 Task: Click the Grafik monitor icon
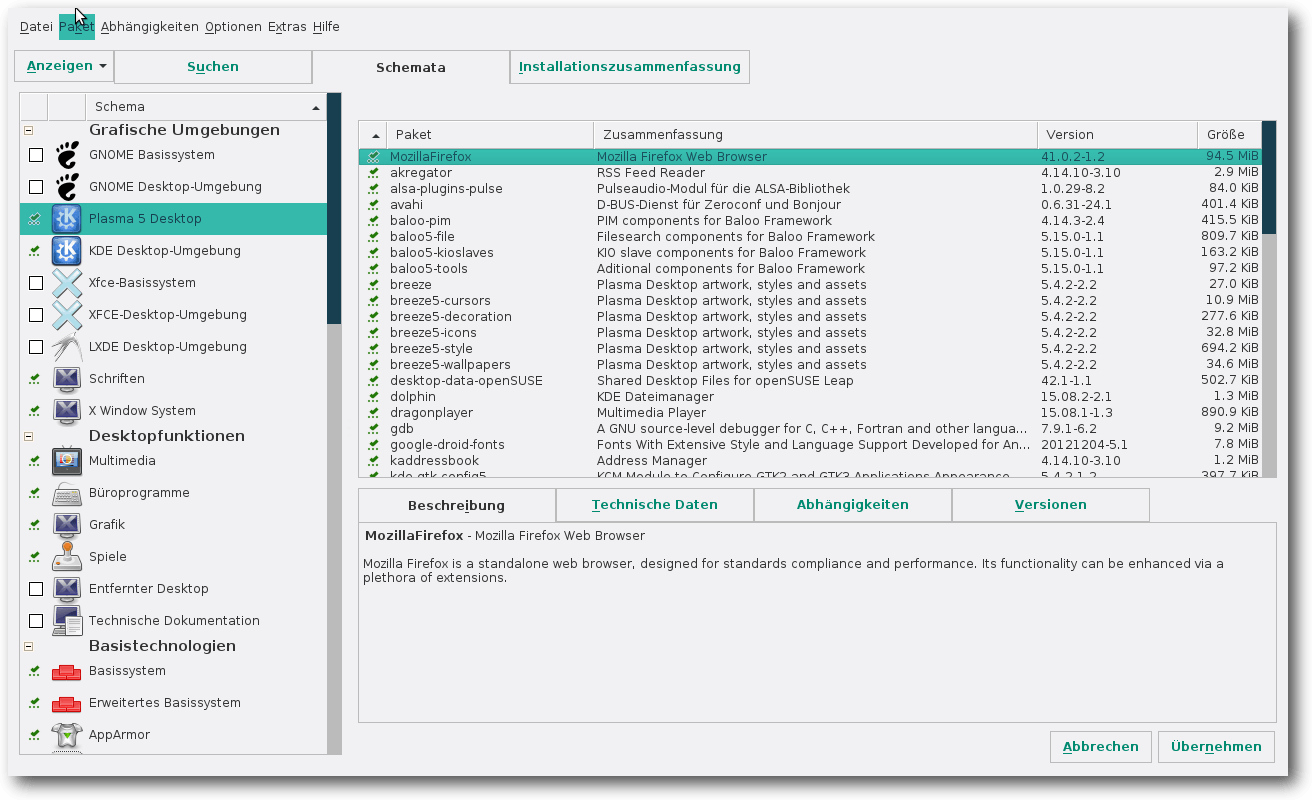click(67, 525)
